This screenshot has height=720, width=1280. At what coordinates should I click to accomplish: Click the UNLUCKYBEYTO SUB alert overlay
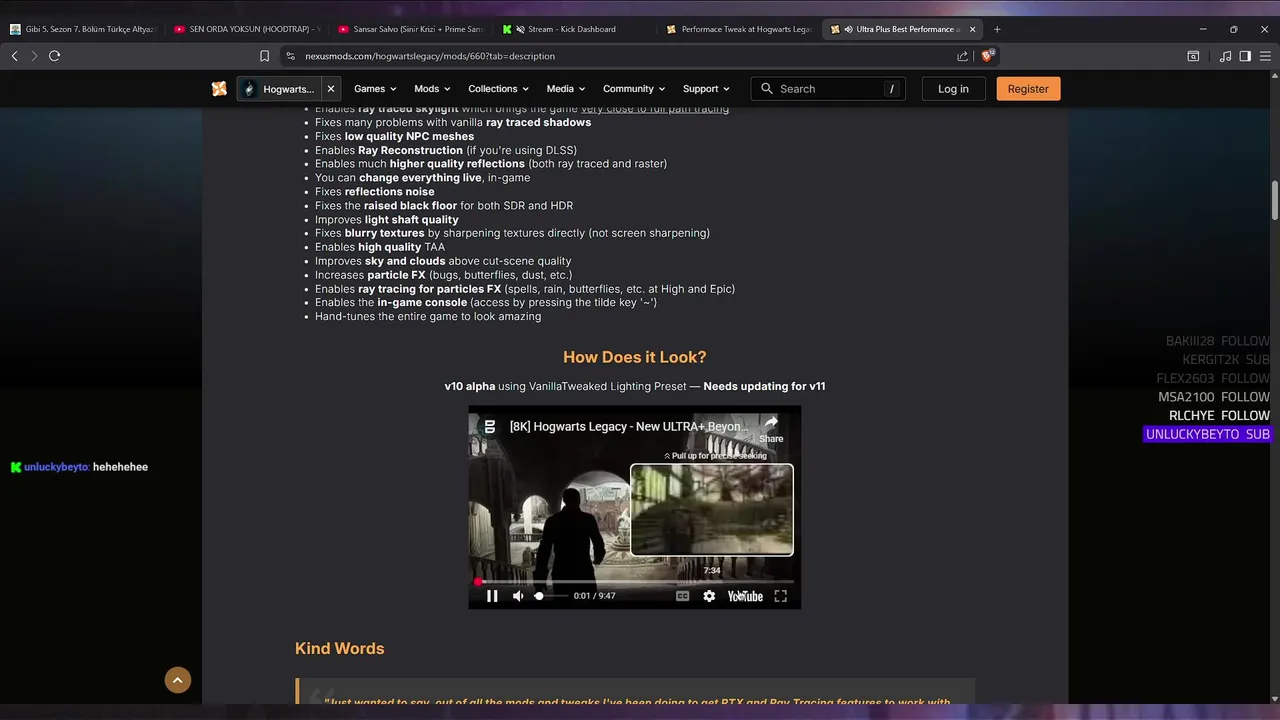1208,434
